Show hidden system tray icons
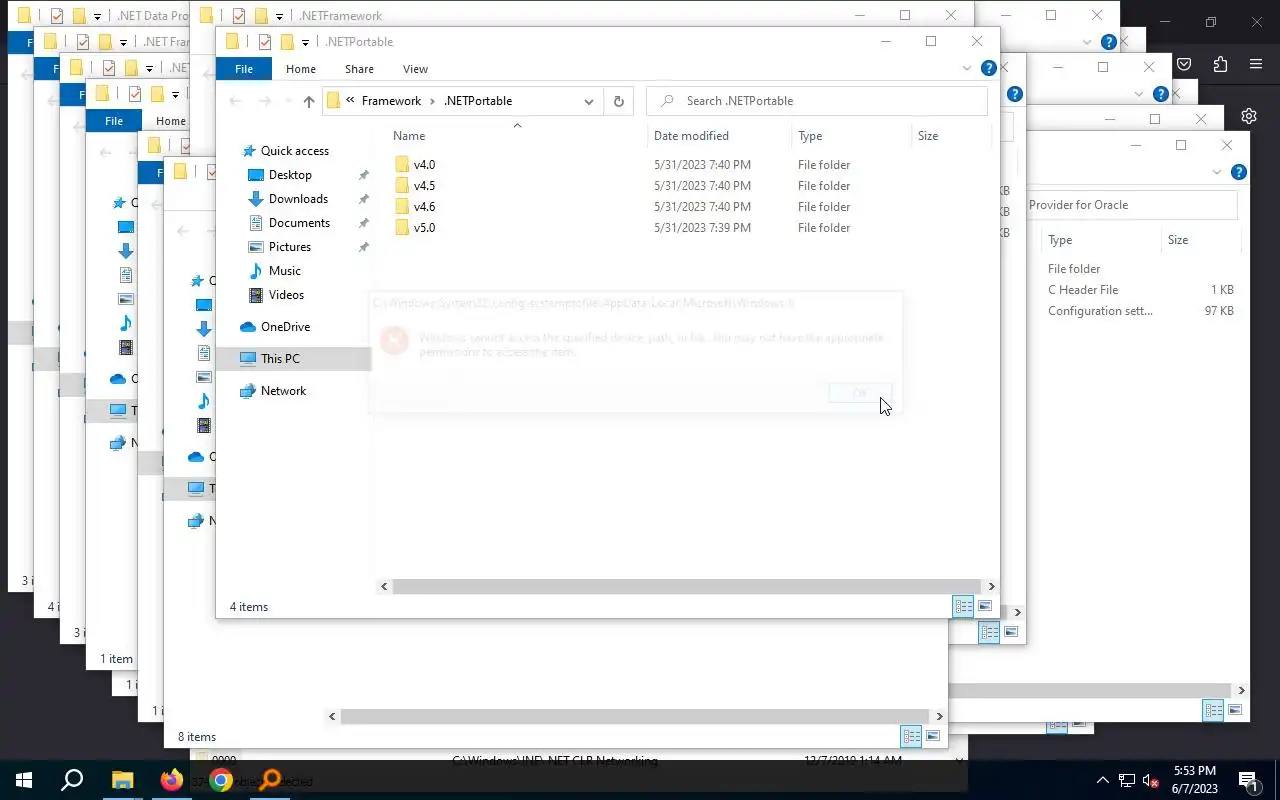The width and height of the screenshot is (1280, 800). pyautogui.click(x=1103, y=780)
